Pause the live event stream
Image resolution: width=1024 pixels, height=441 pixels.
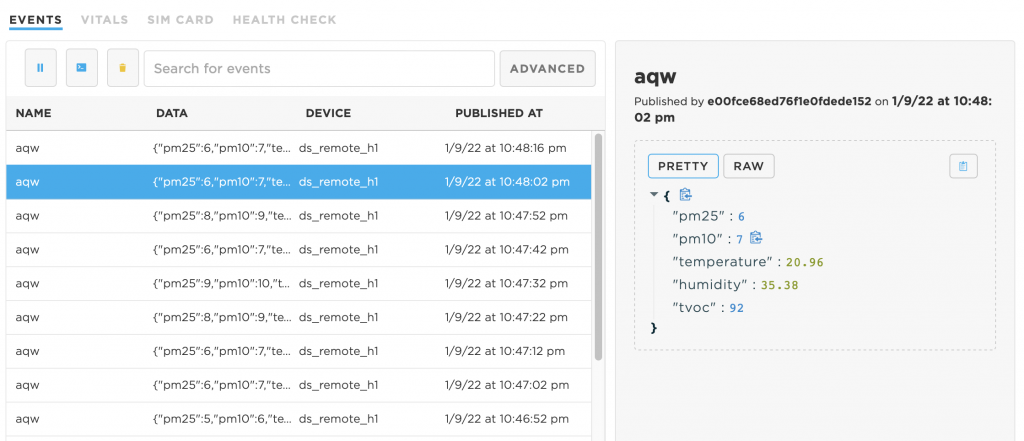point(40,68)
